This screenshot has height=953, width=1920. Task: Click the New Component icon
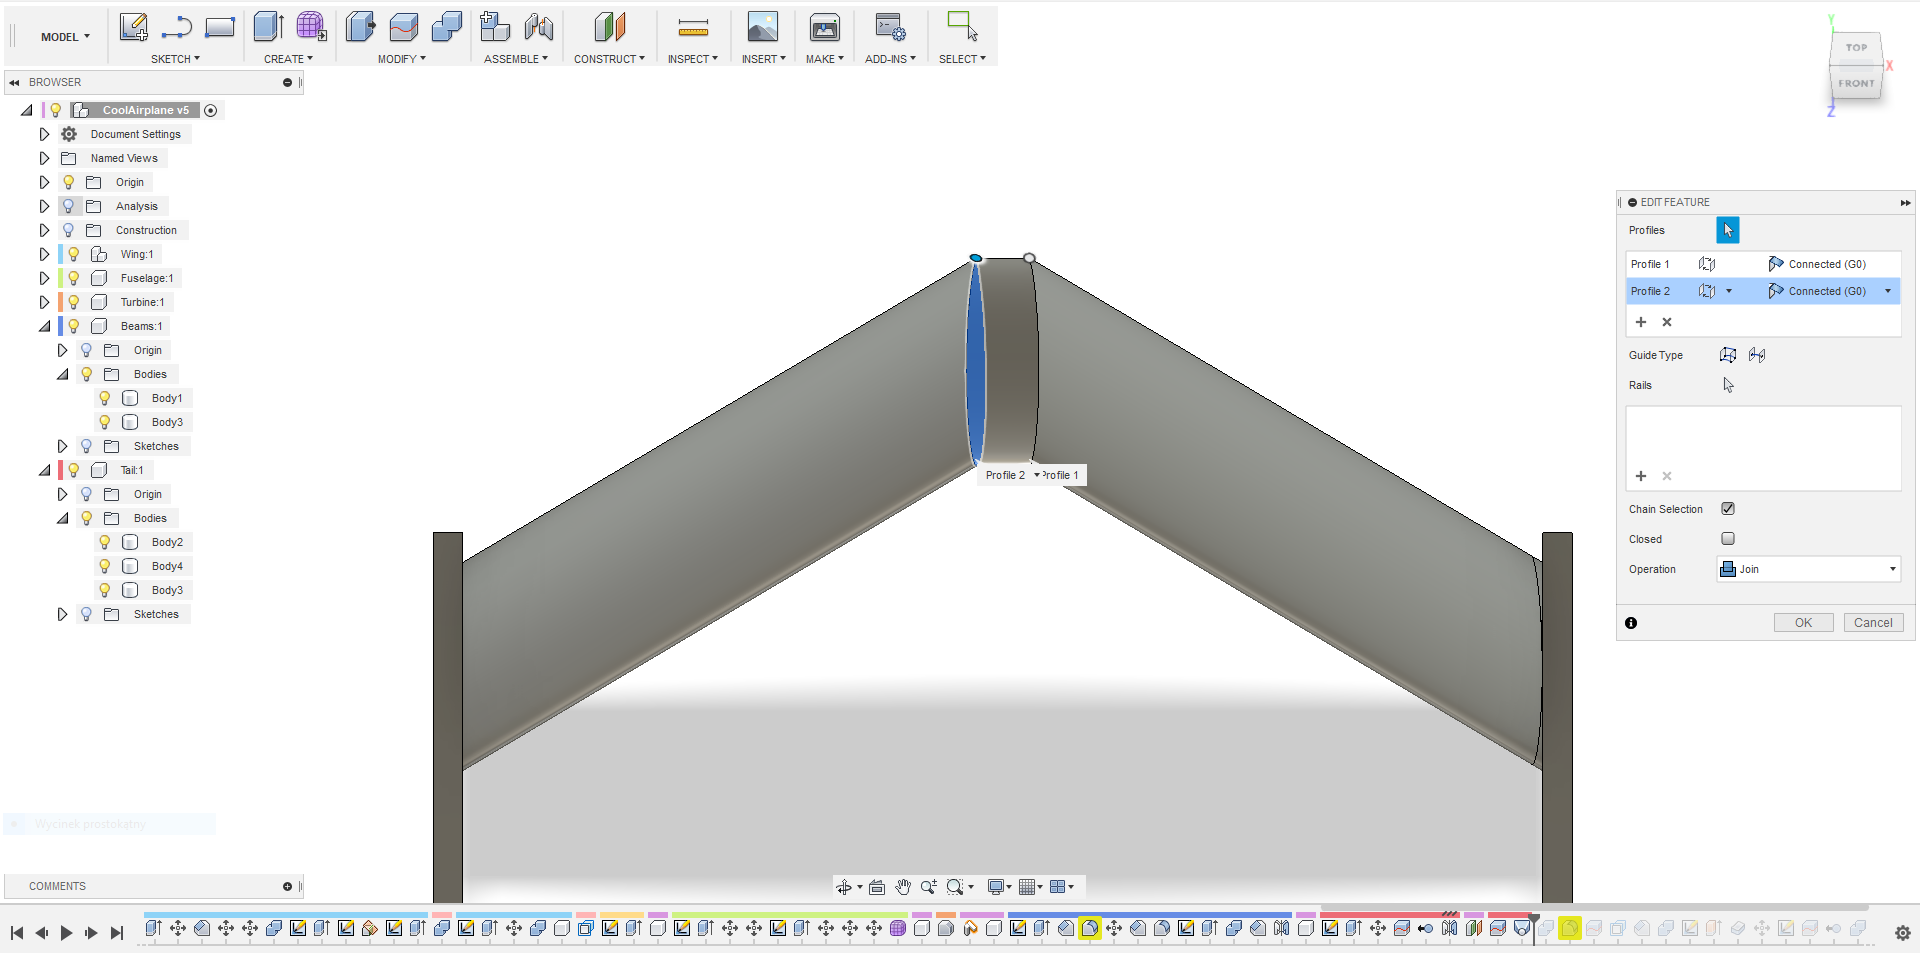(495, 27)
